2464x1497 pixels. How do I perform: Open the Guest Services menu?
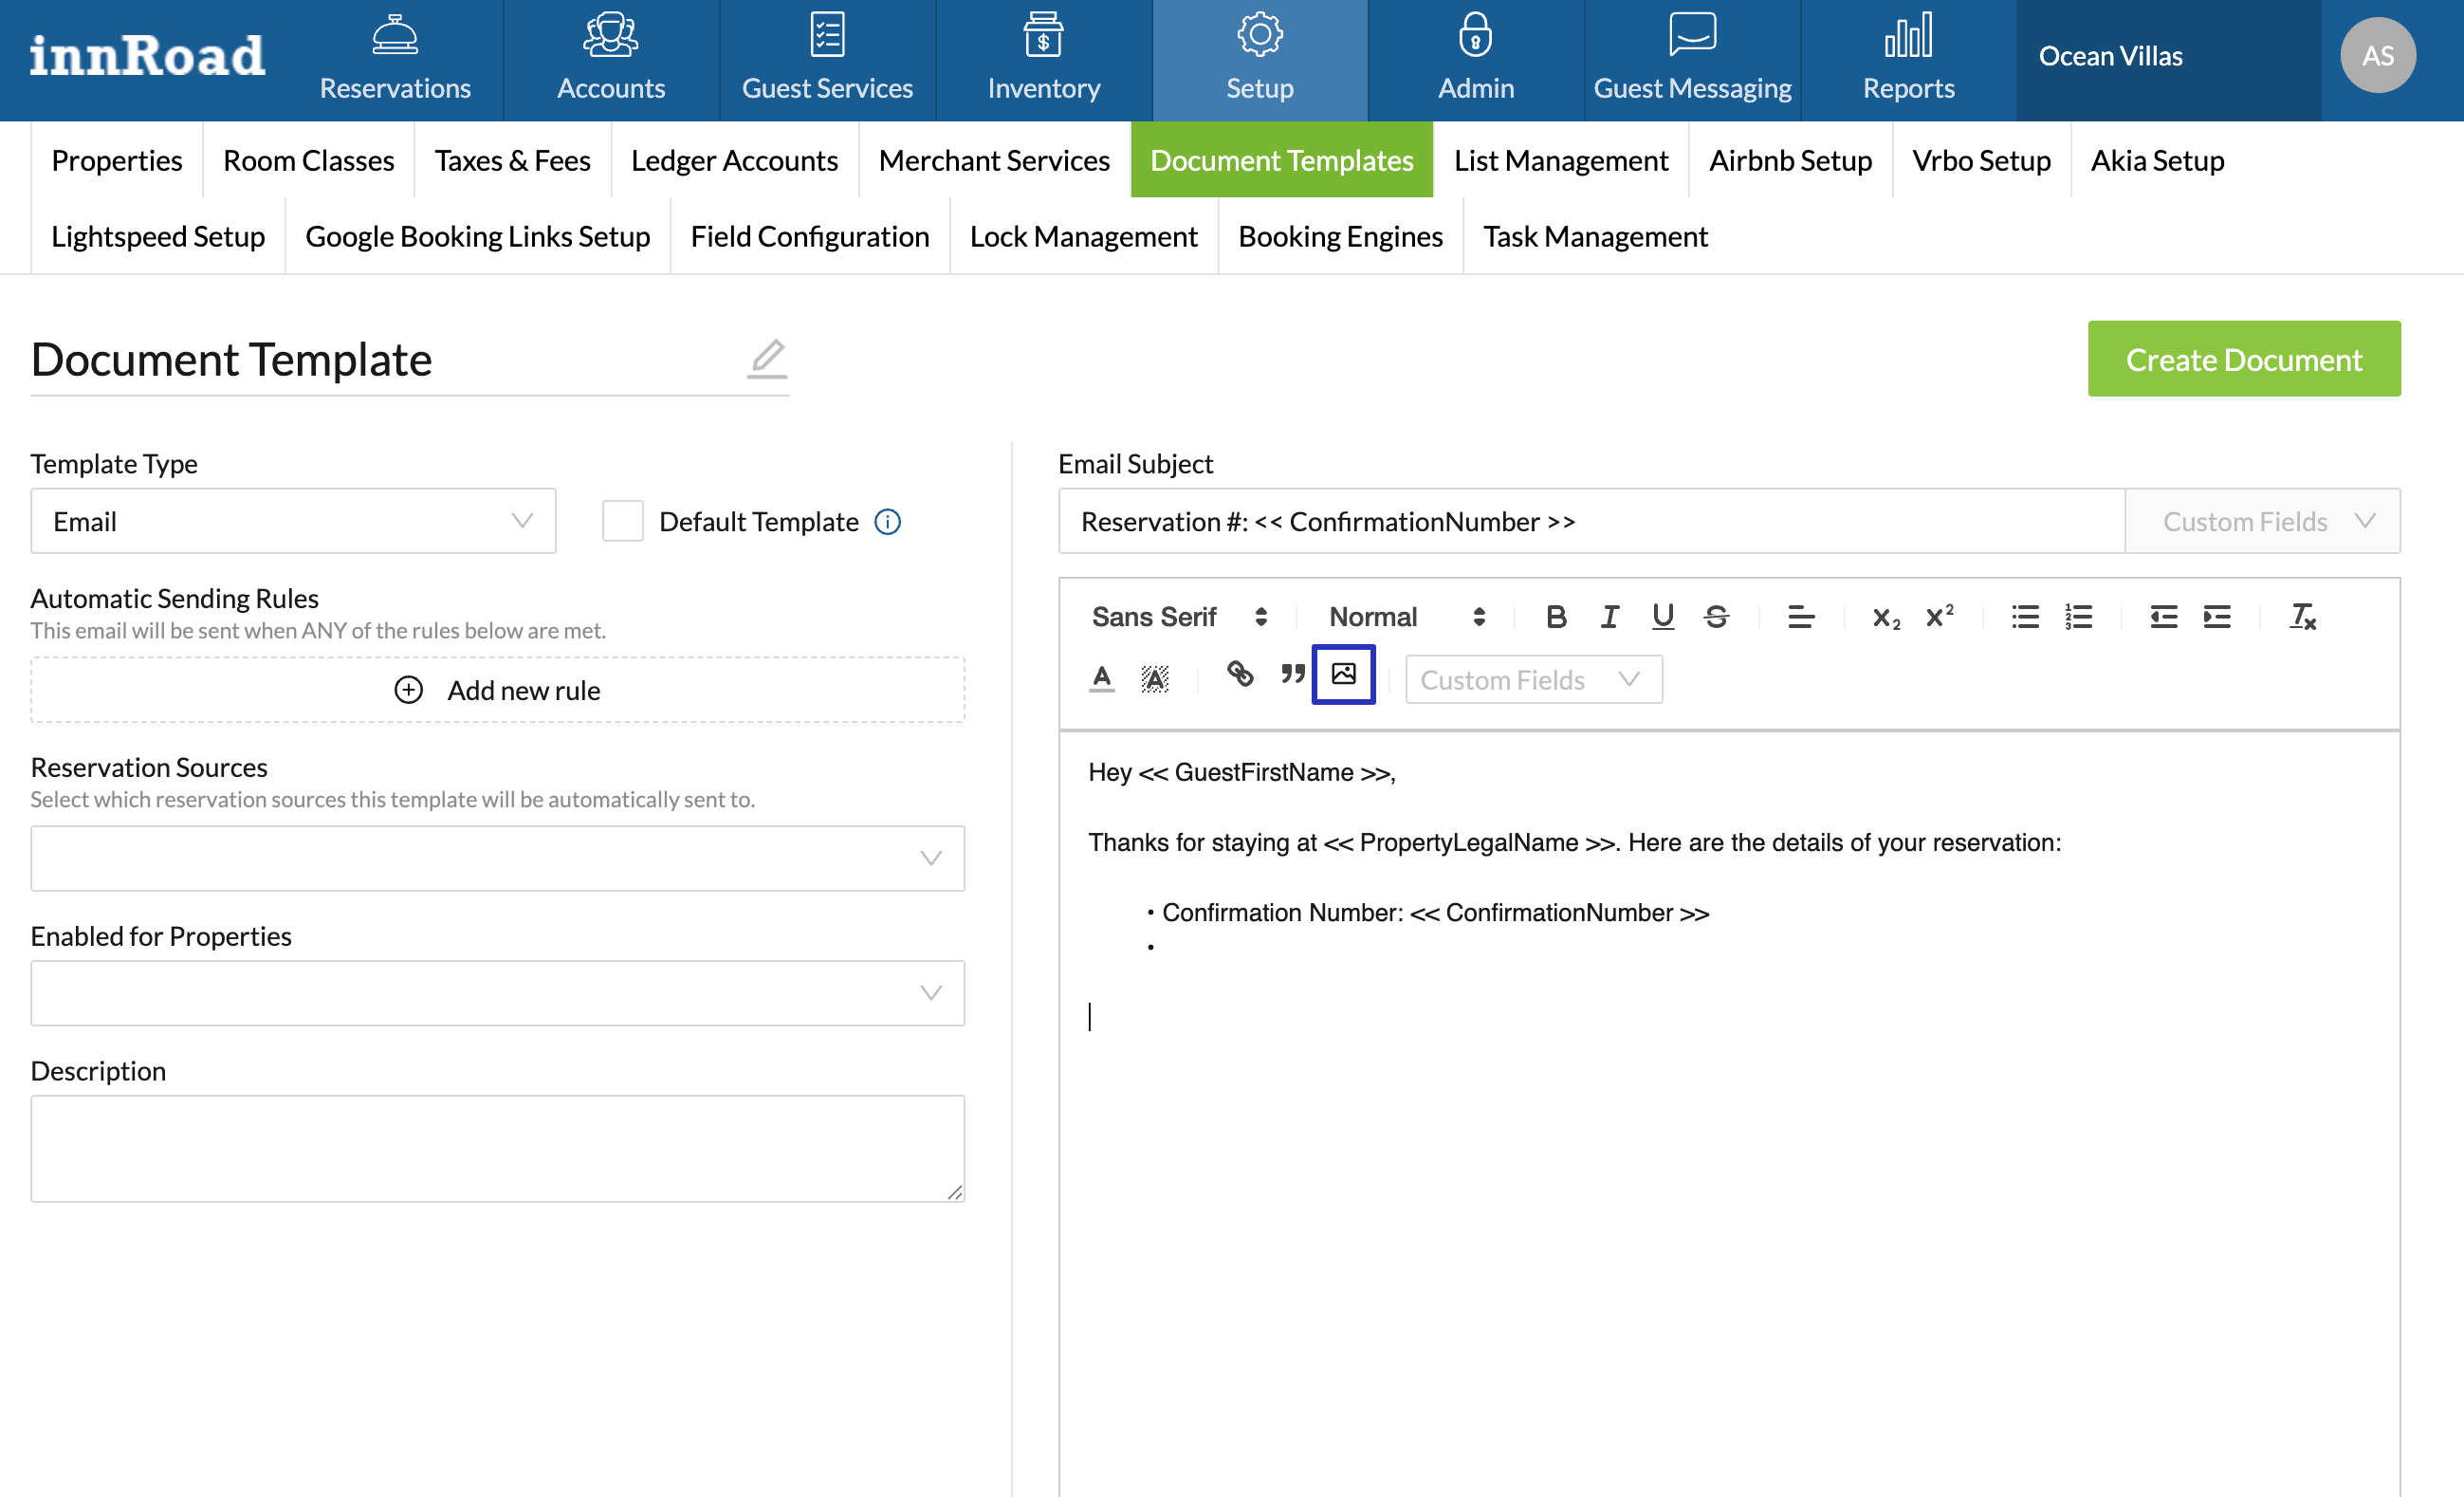827,60
